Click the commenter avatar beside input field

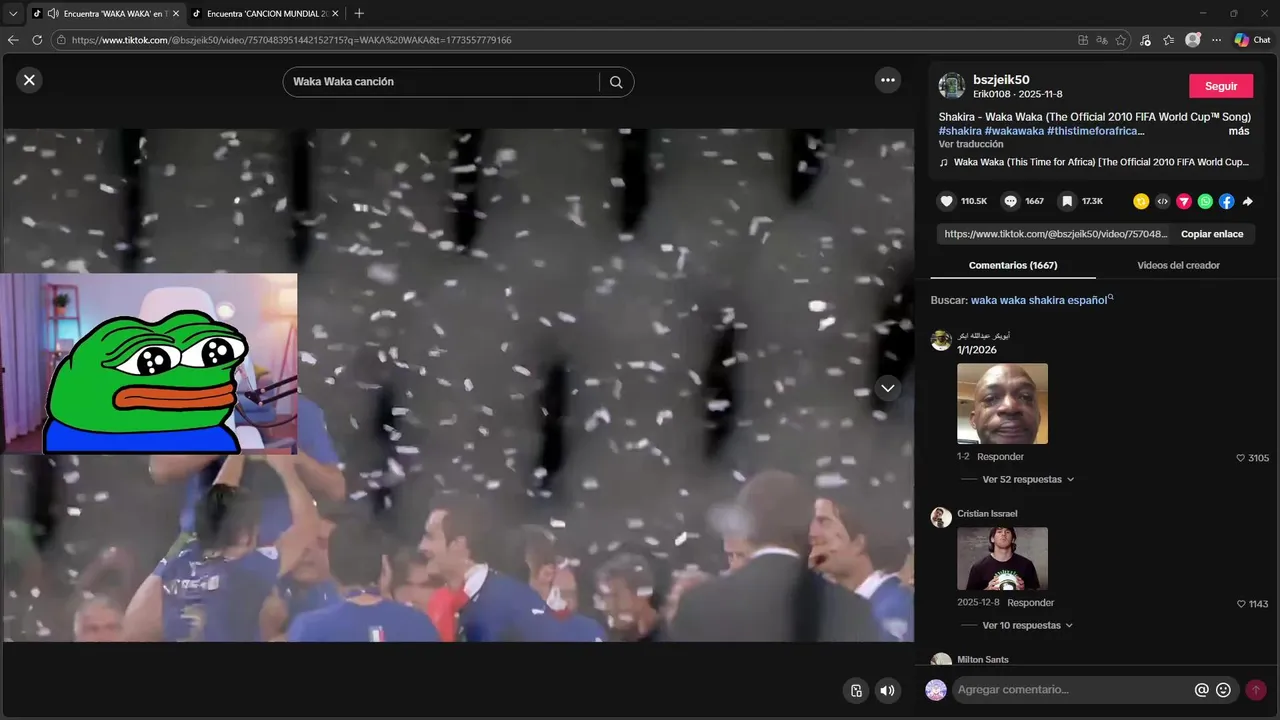(x=936, y=690)
